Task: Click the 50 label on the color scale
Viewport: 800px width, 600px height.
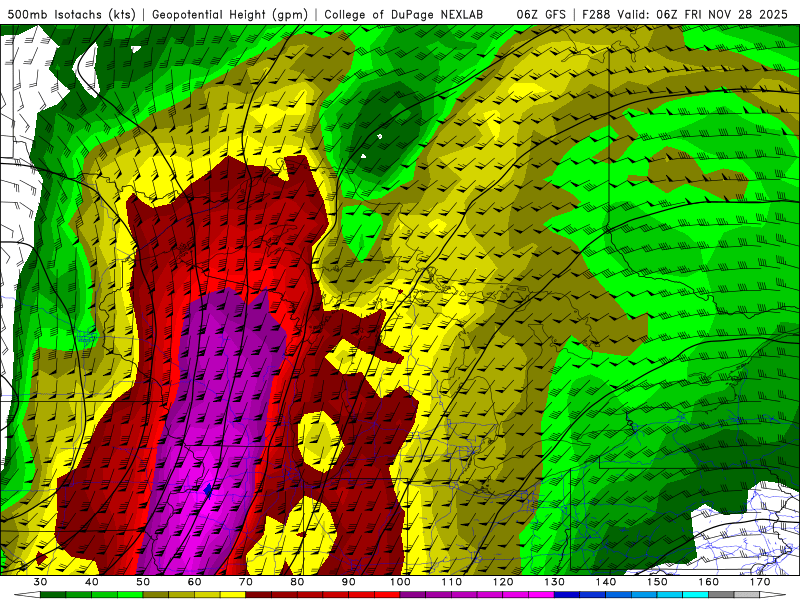Action: 143,582
